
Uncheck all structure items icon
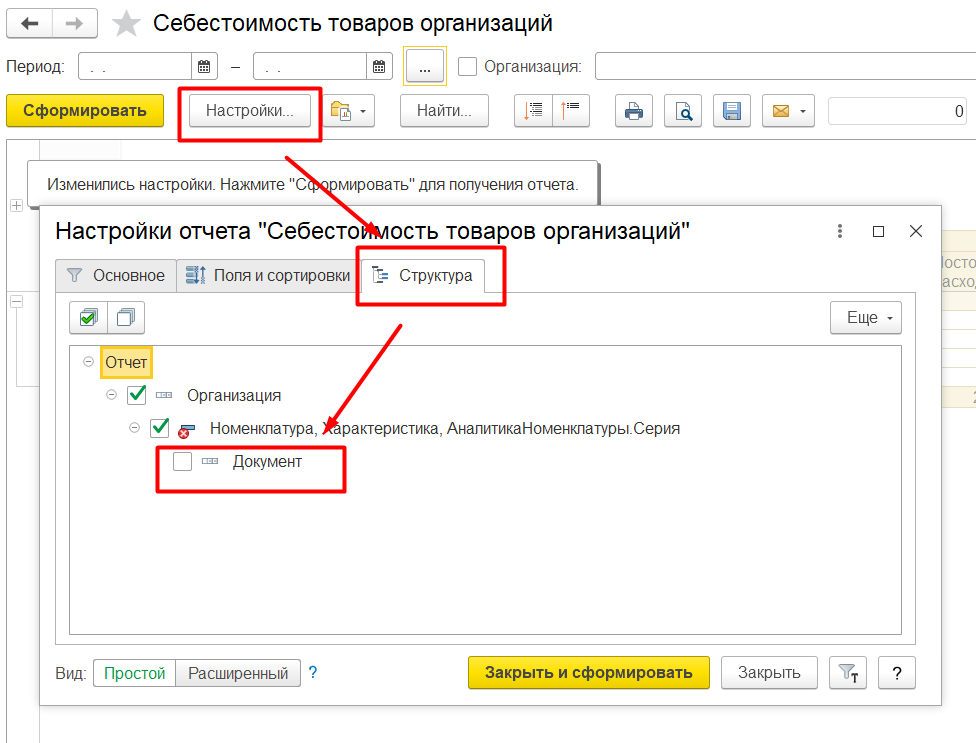(126, 318)
